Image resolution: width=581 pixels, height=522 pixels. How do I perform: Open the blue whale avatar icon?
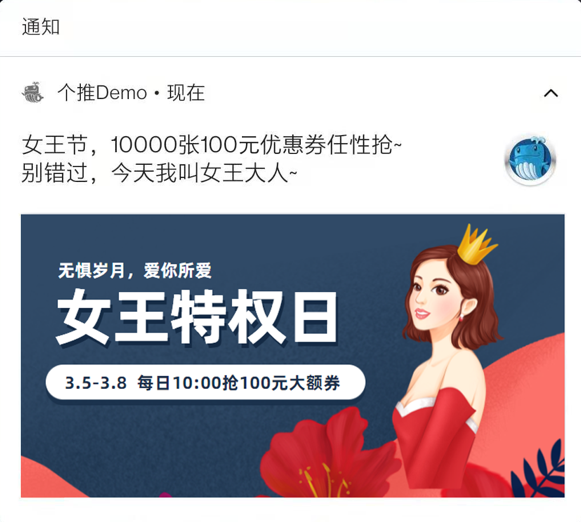tap(531, 160)
